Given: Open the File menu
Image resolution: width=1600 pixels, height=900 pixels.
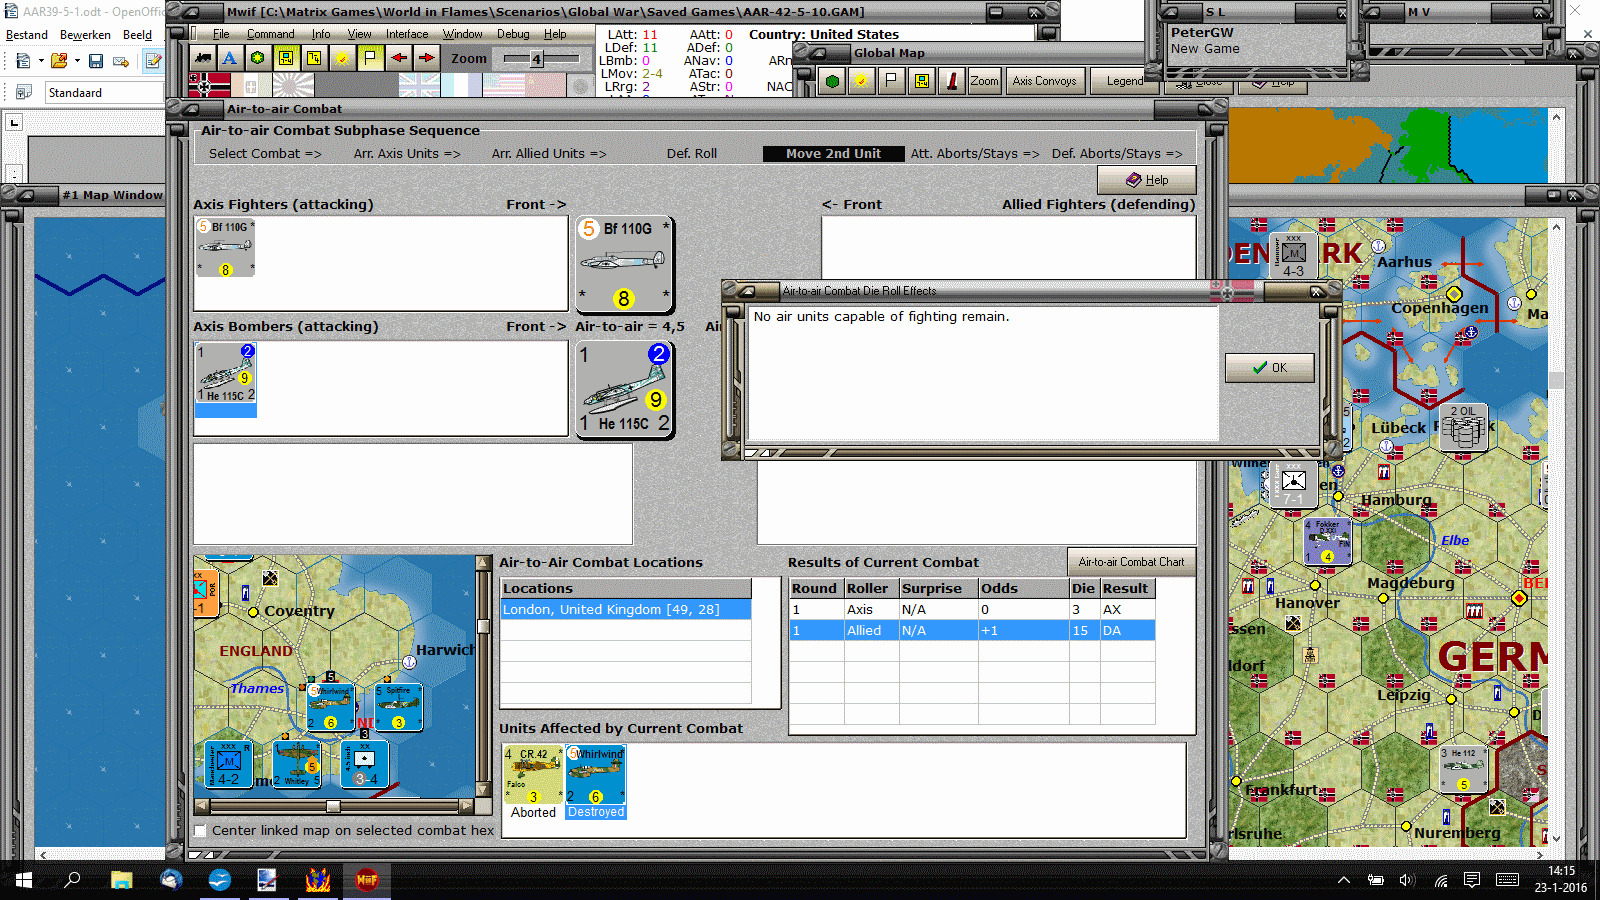Looking at the screenshot, I should pos(221,34).
